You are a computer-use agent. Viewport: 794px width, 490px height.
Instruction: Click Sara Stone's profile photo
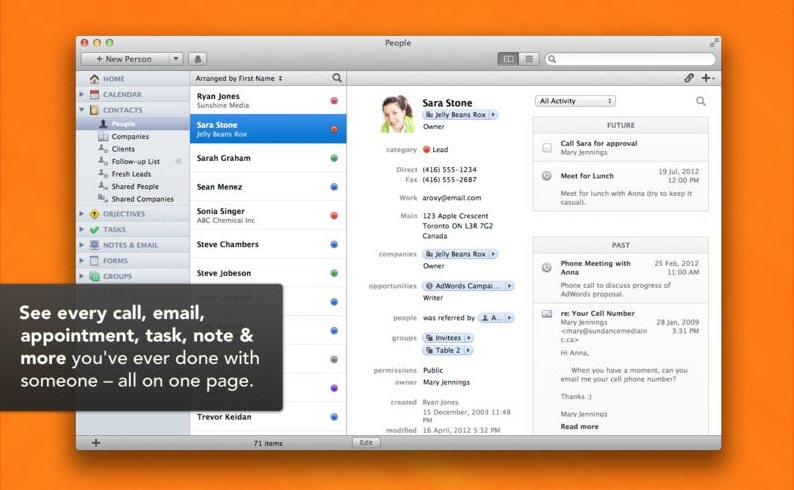point(398,114)
